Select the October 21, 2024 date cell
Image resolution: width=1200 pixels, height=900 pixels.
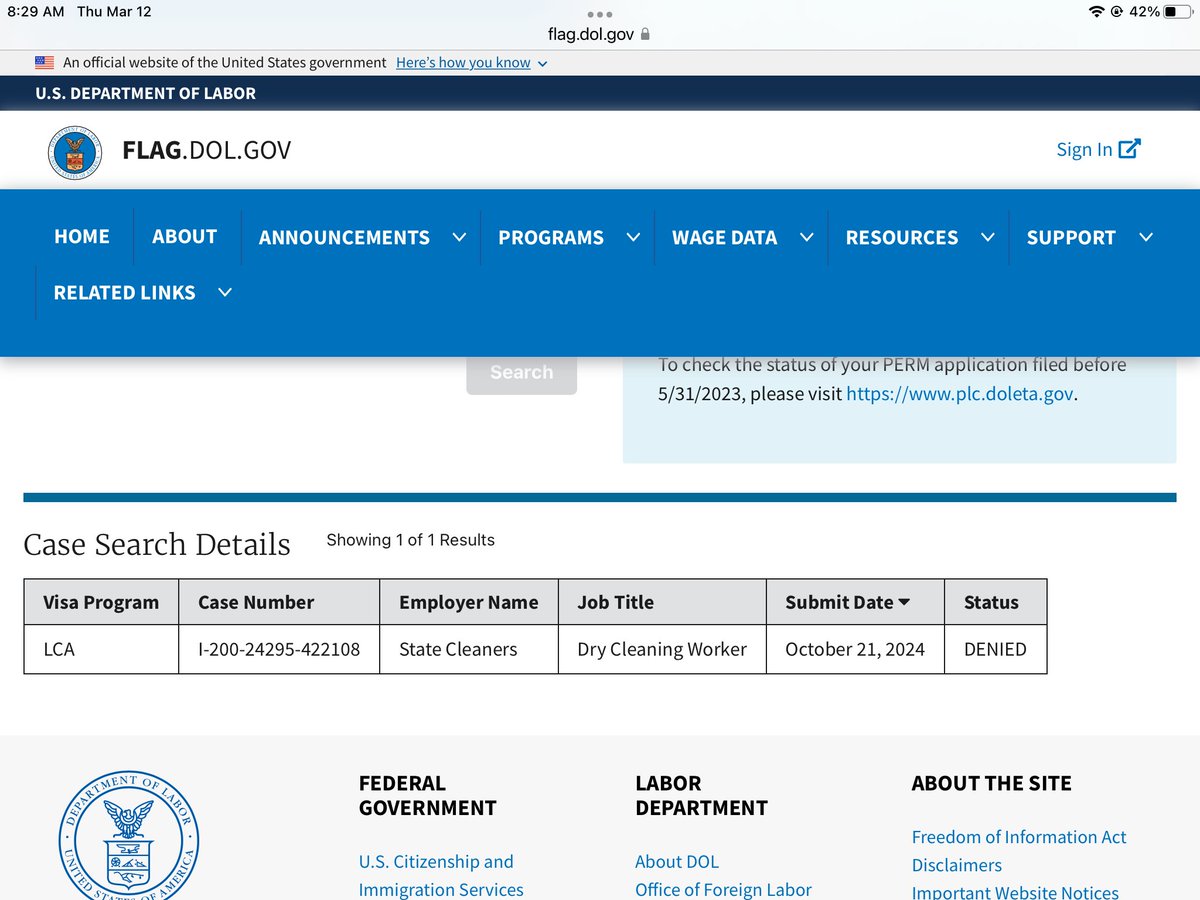click(855, 649)
